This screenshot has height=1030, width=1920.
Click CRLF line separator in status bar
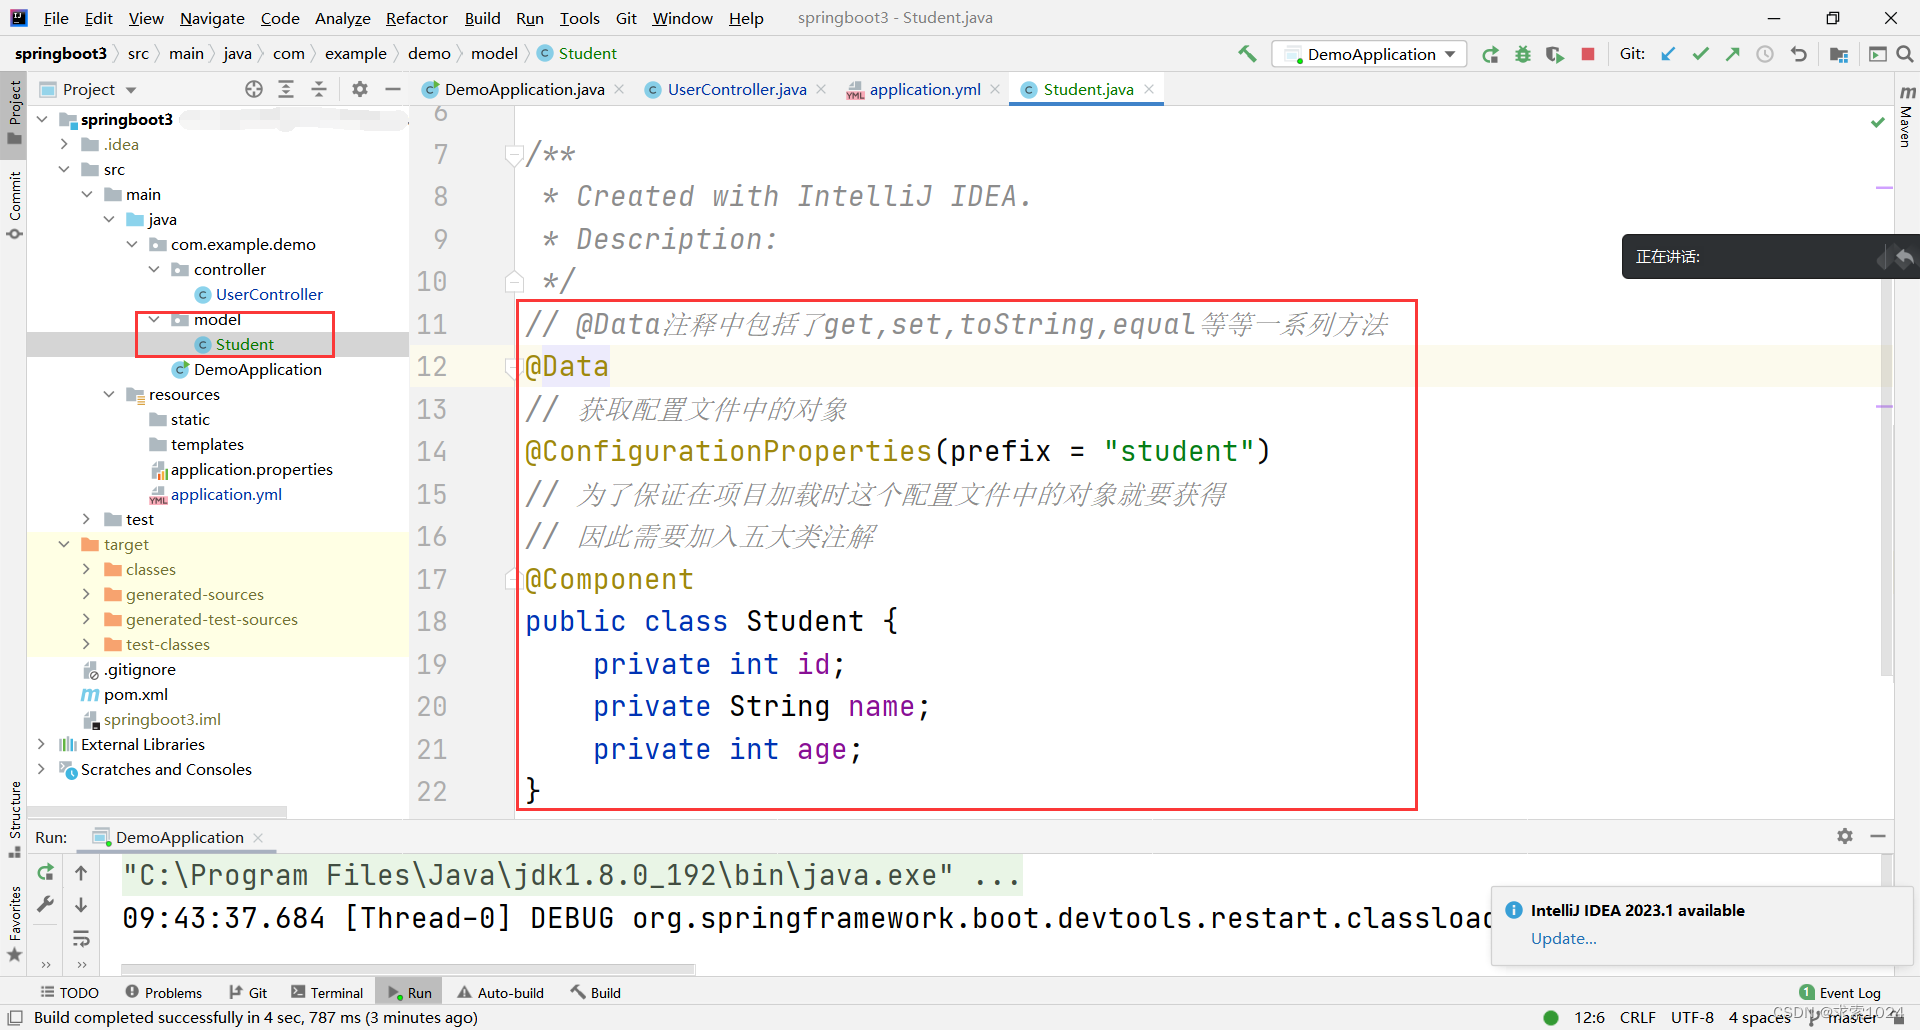click(1637, 1017)
